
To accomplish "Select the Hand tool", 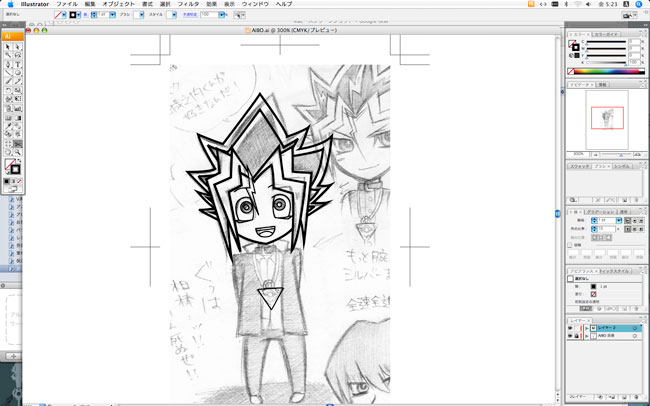I will pos(8,153).
